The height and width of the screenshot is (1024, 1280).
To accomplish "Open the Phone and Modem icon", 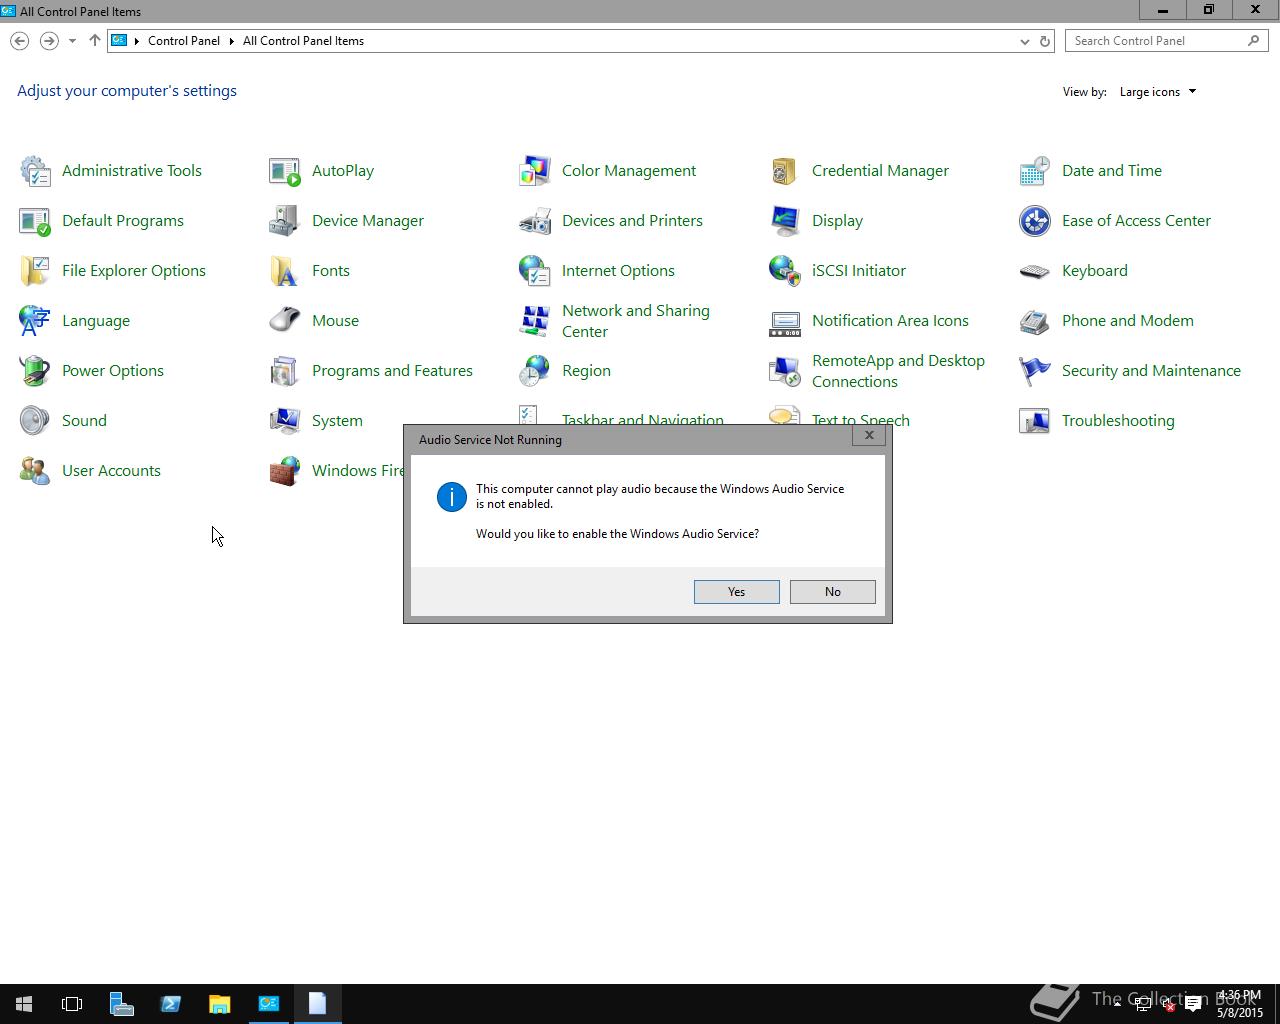I will pyautogui.click(x=1035, y=321).
